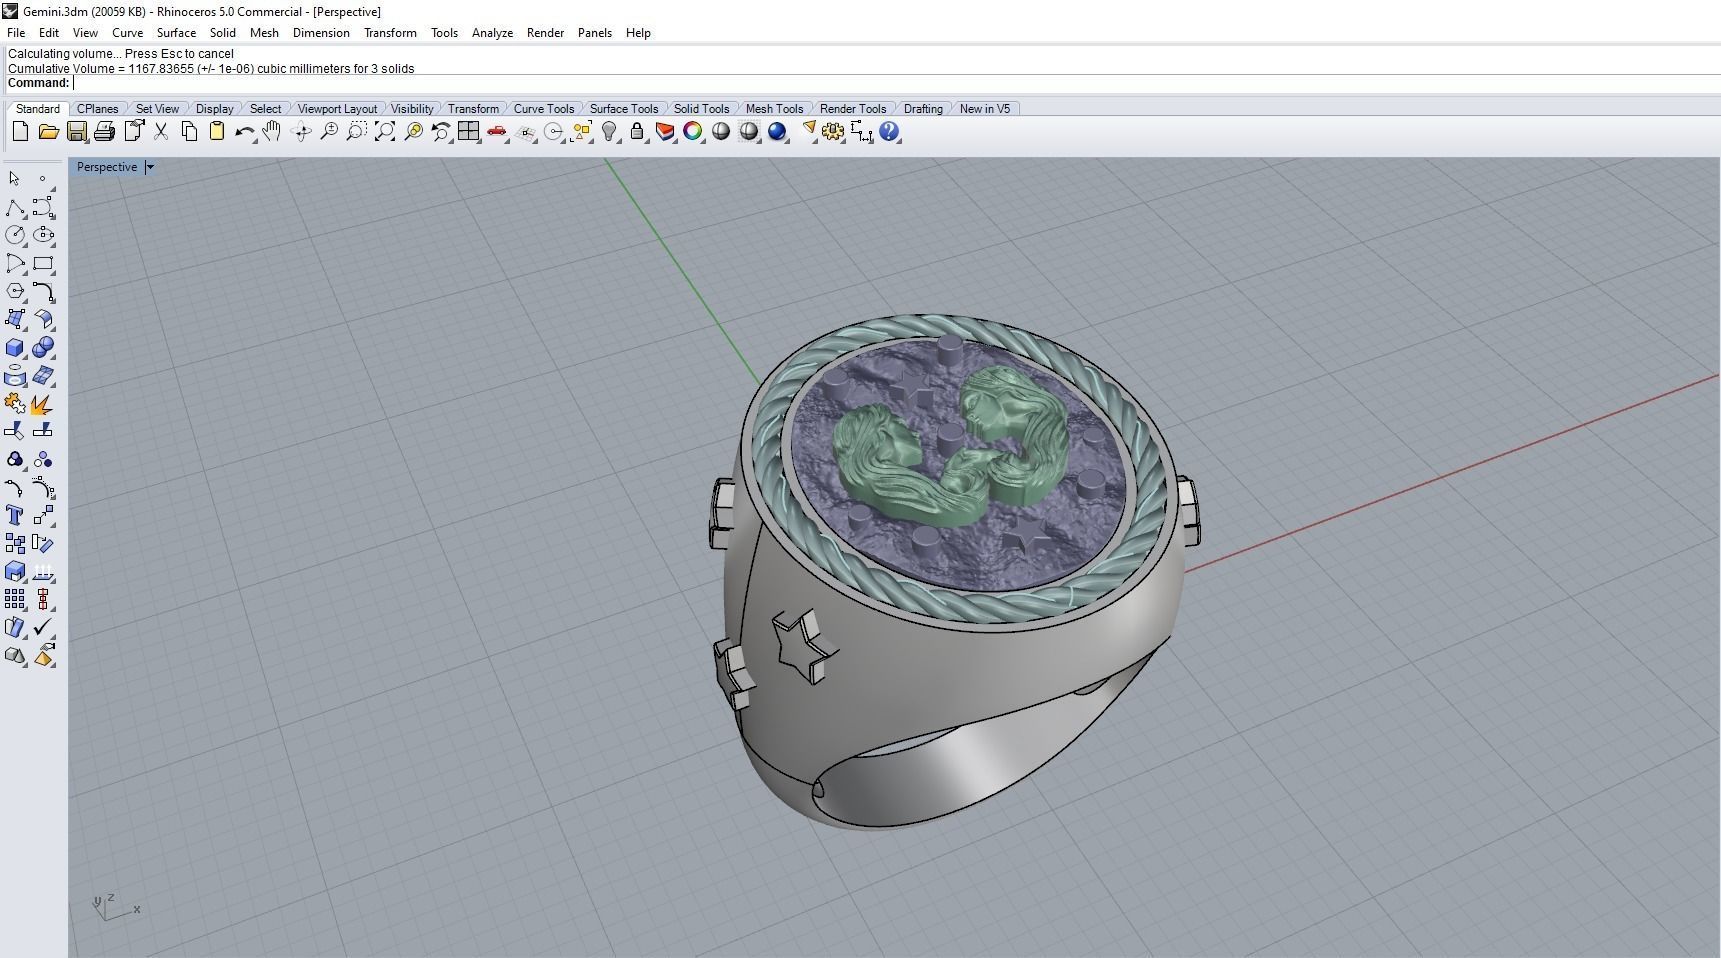Select the Text object tool
Image resolution: width=1721 pixels, height=958 pixels.
pos(15,515)
